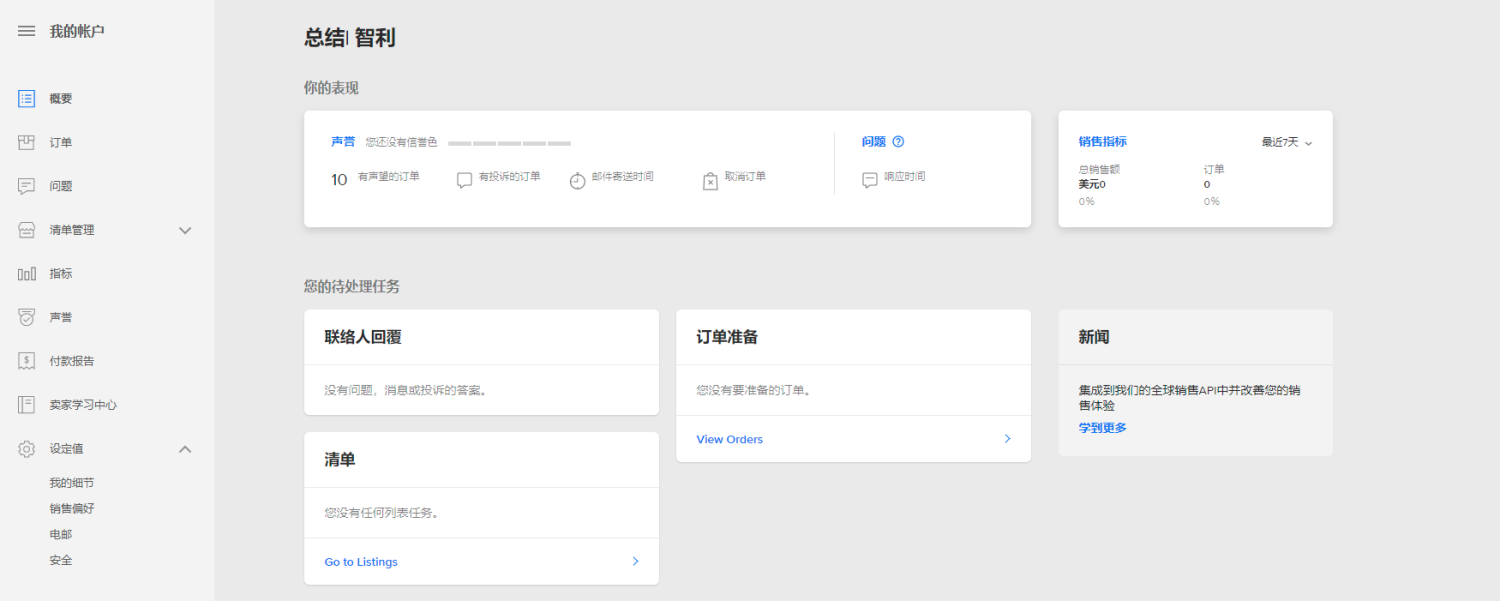Click the 声誉 shield icon
1500x601 pixels.
tap(27, 317)
